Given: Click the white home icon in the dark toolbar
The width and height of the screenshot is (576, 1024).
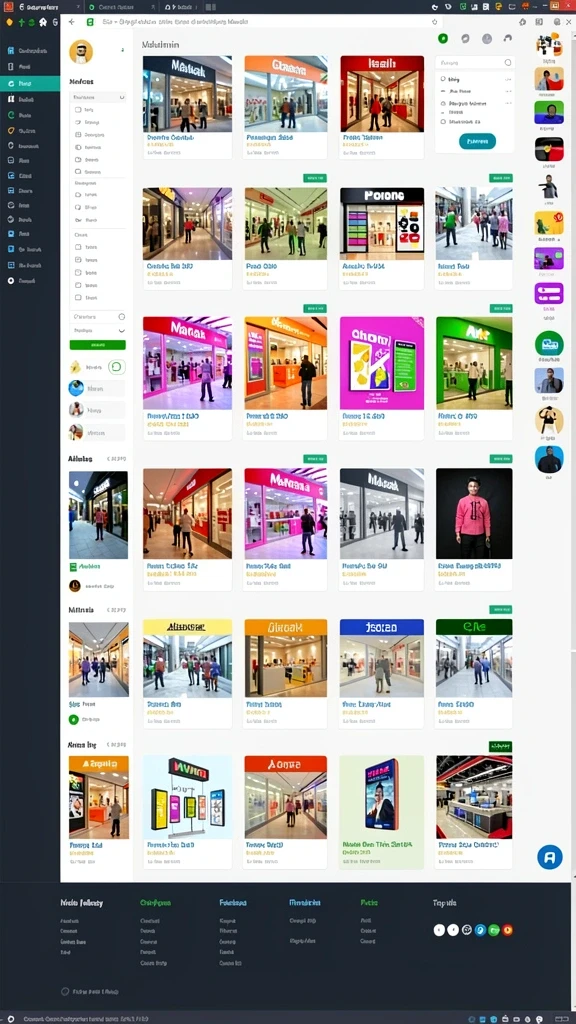Looking at the screenshot, I should 43,22.
